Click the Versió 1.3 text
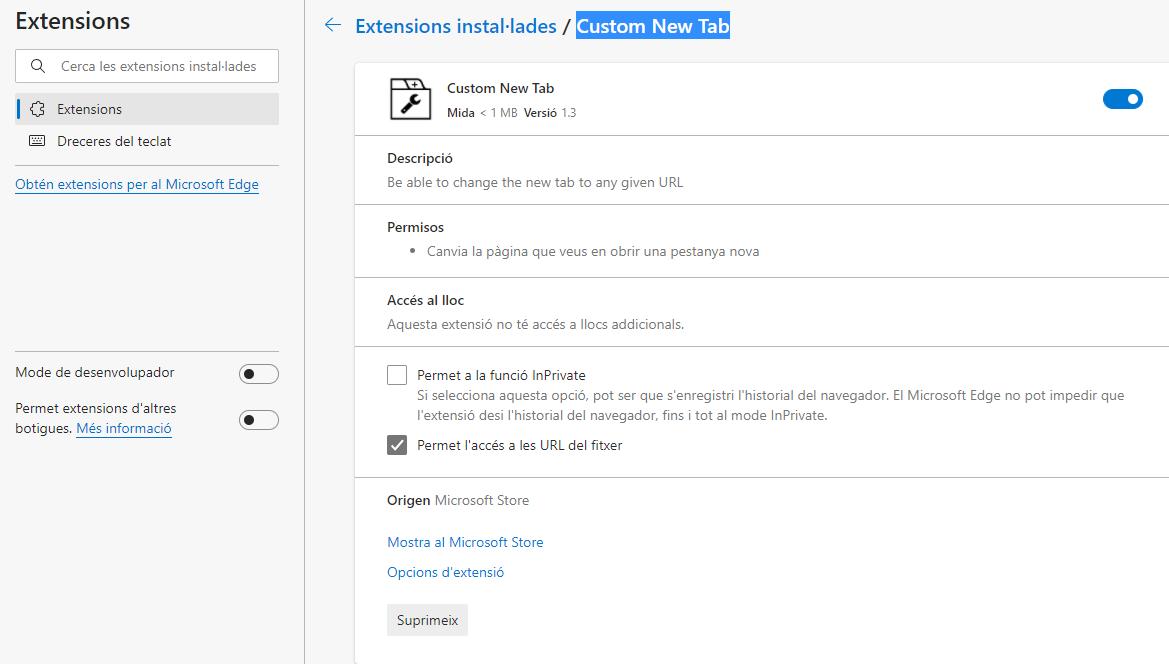The image size is (1169, 664). tap(550, 113)
